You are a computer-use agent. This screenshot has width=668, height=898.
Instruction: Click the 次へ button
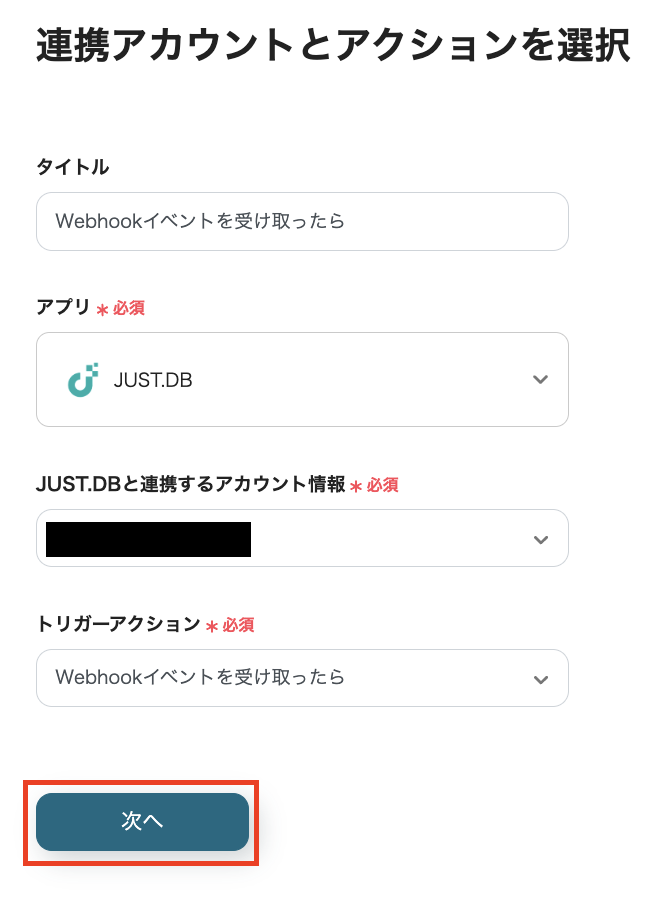point(142,822)
